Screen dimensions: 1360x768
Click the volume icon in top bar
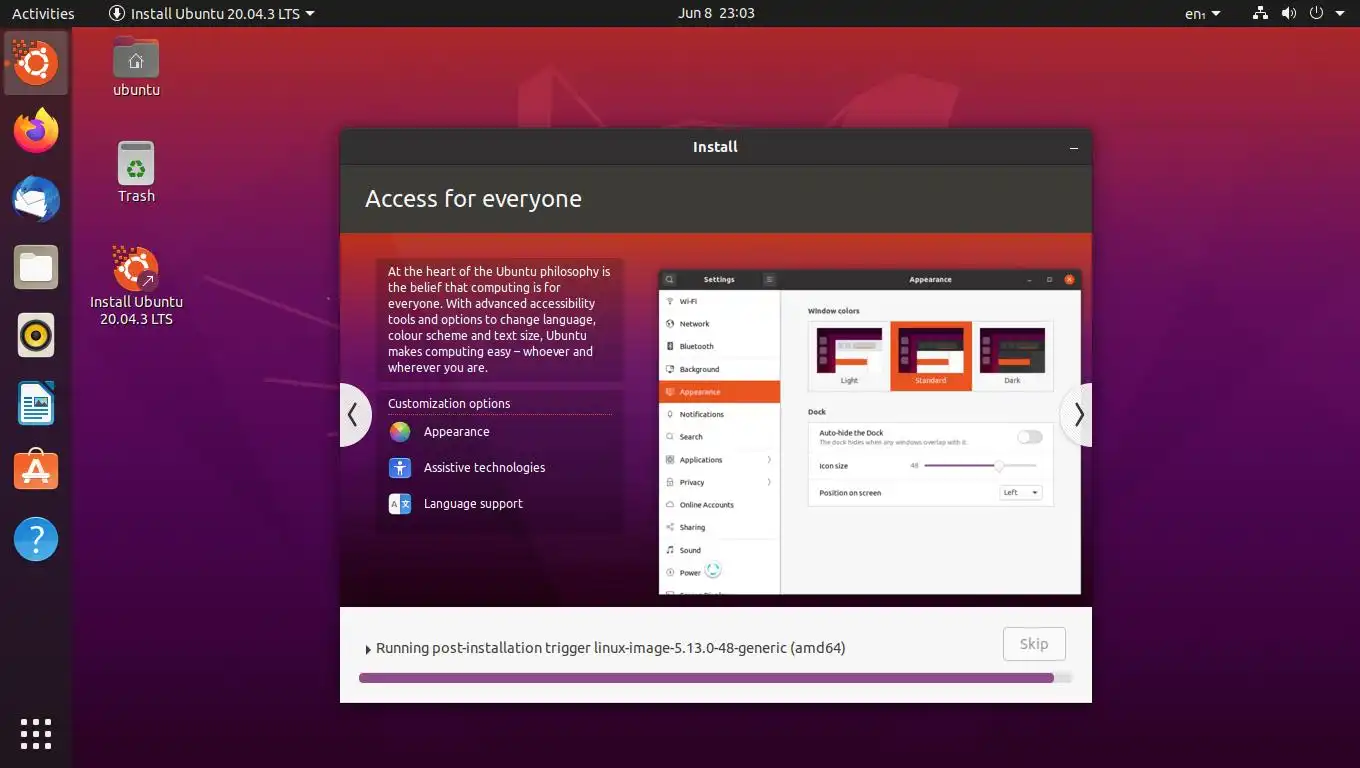click(1288, 13)
